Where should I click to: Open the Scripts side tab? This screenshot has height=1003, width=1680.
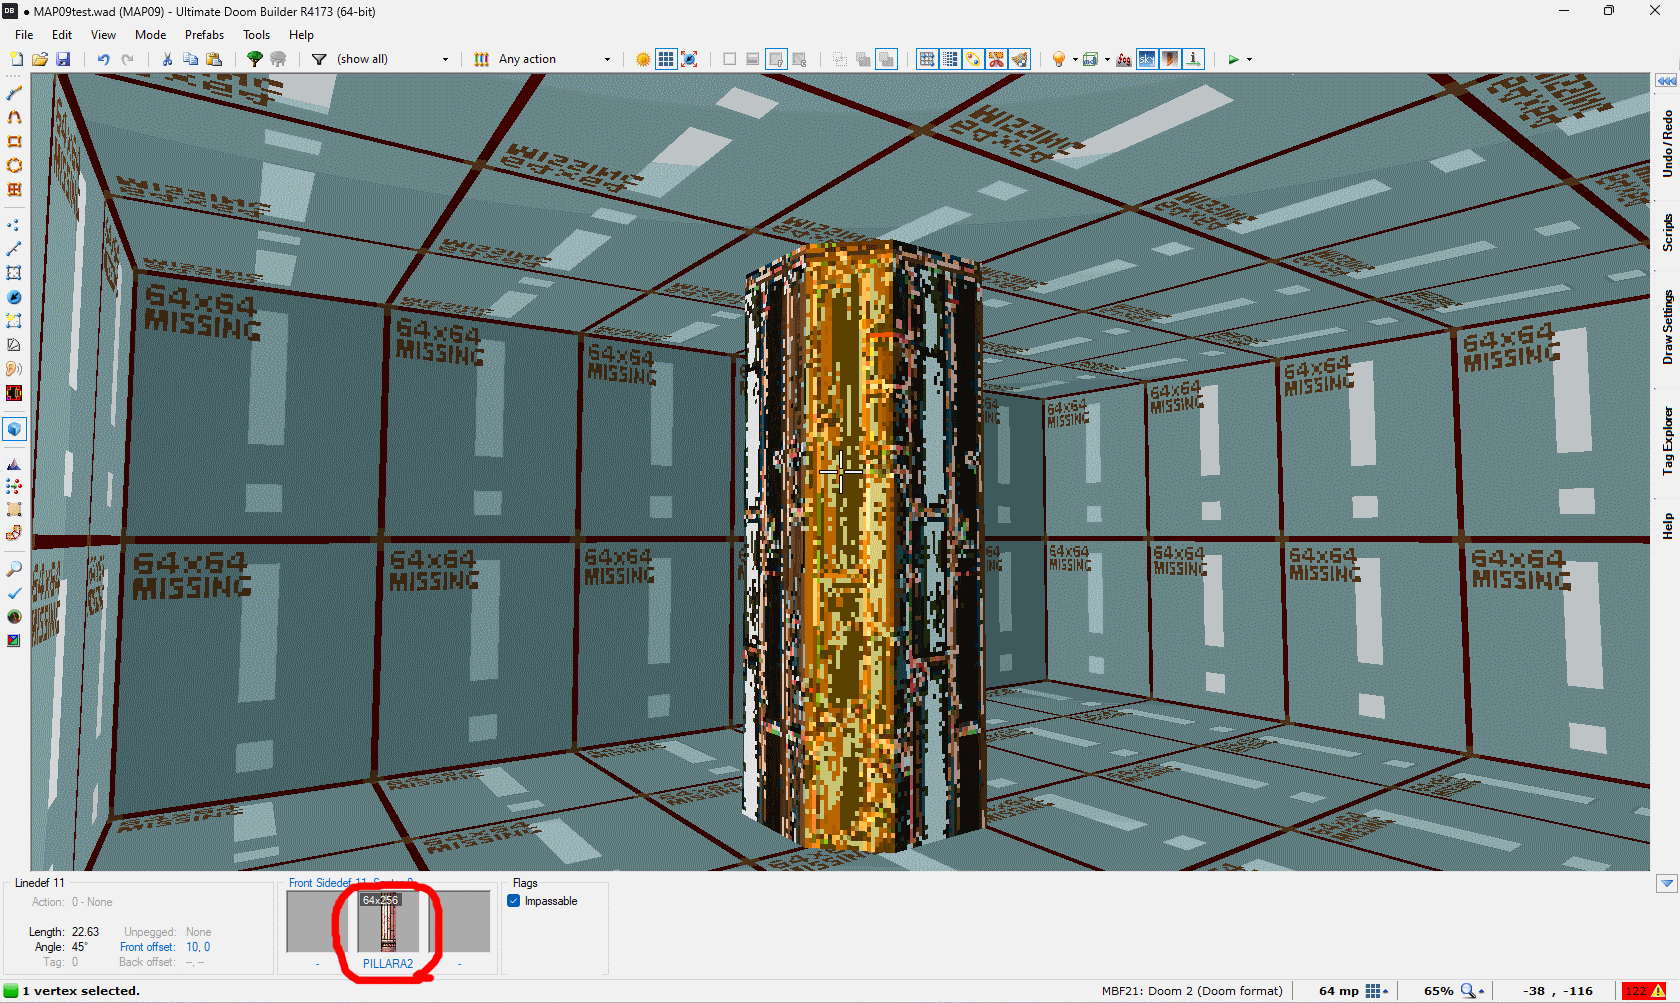(1667, 232)
